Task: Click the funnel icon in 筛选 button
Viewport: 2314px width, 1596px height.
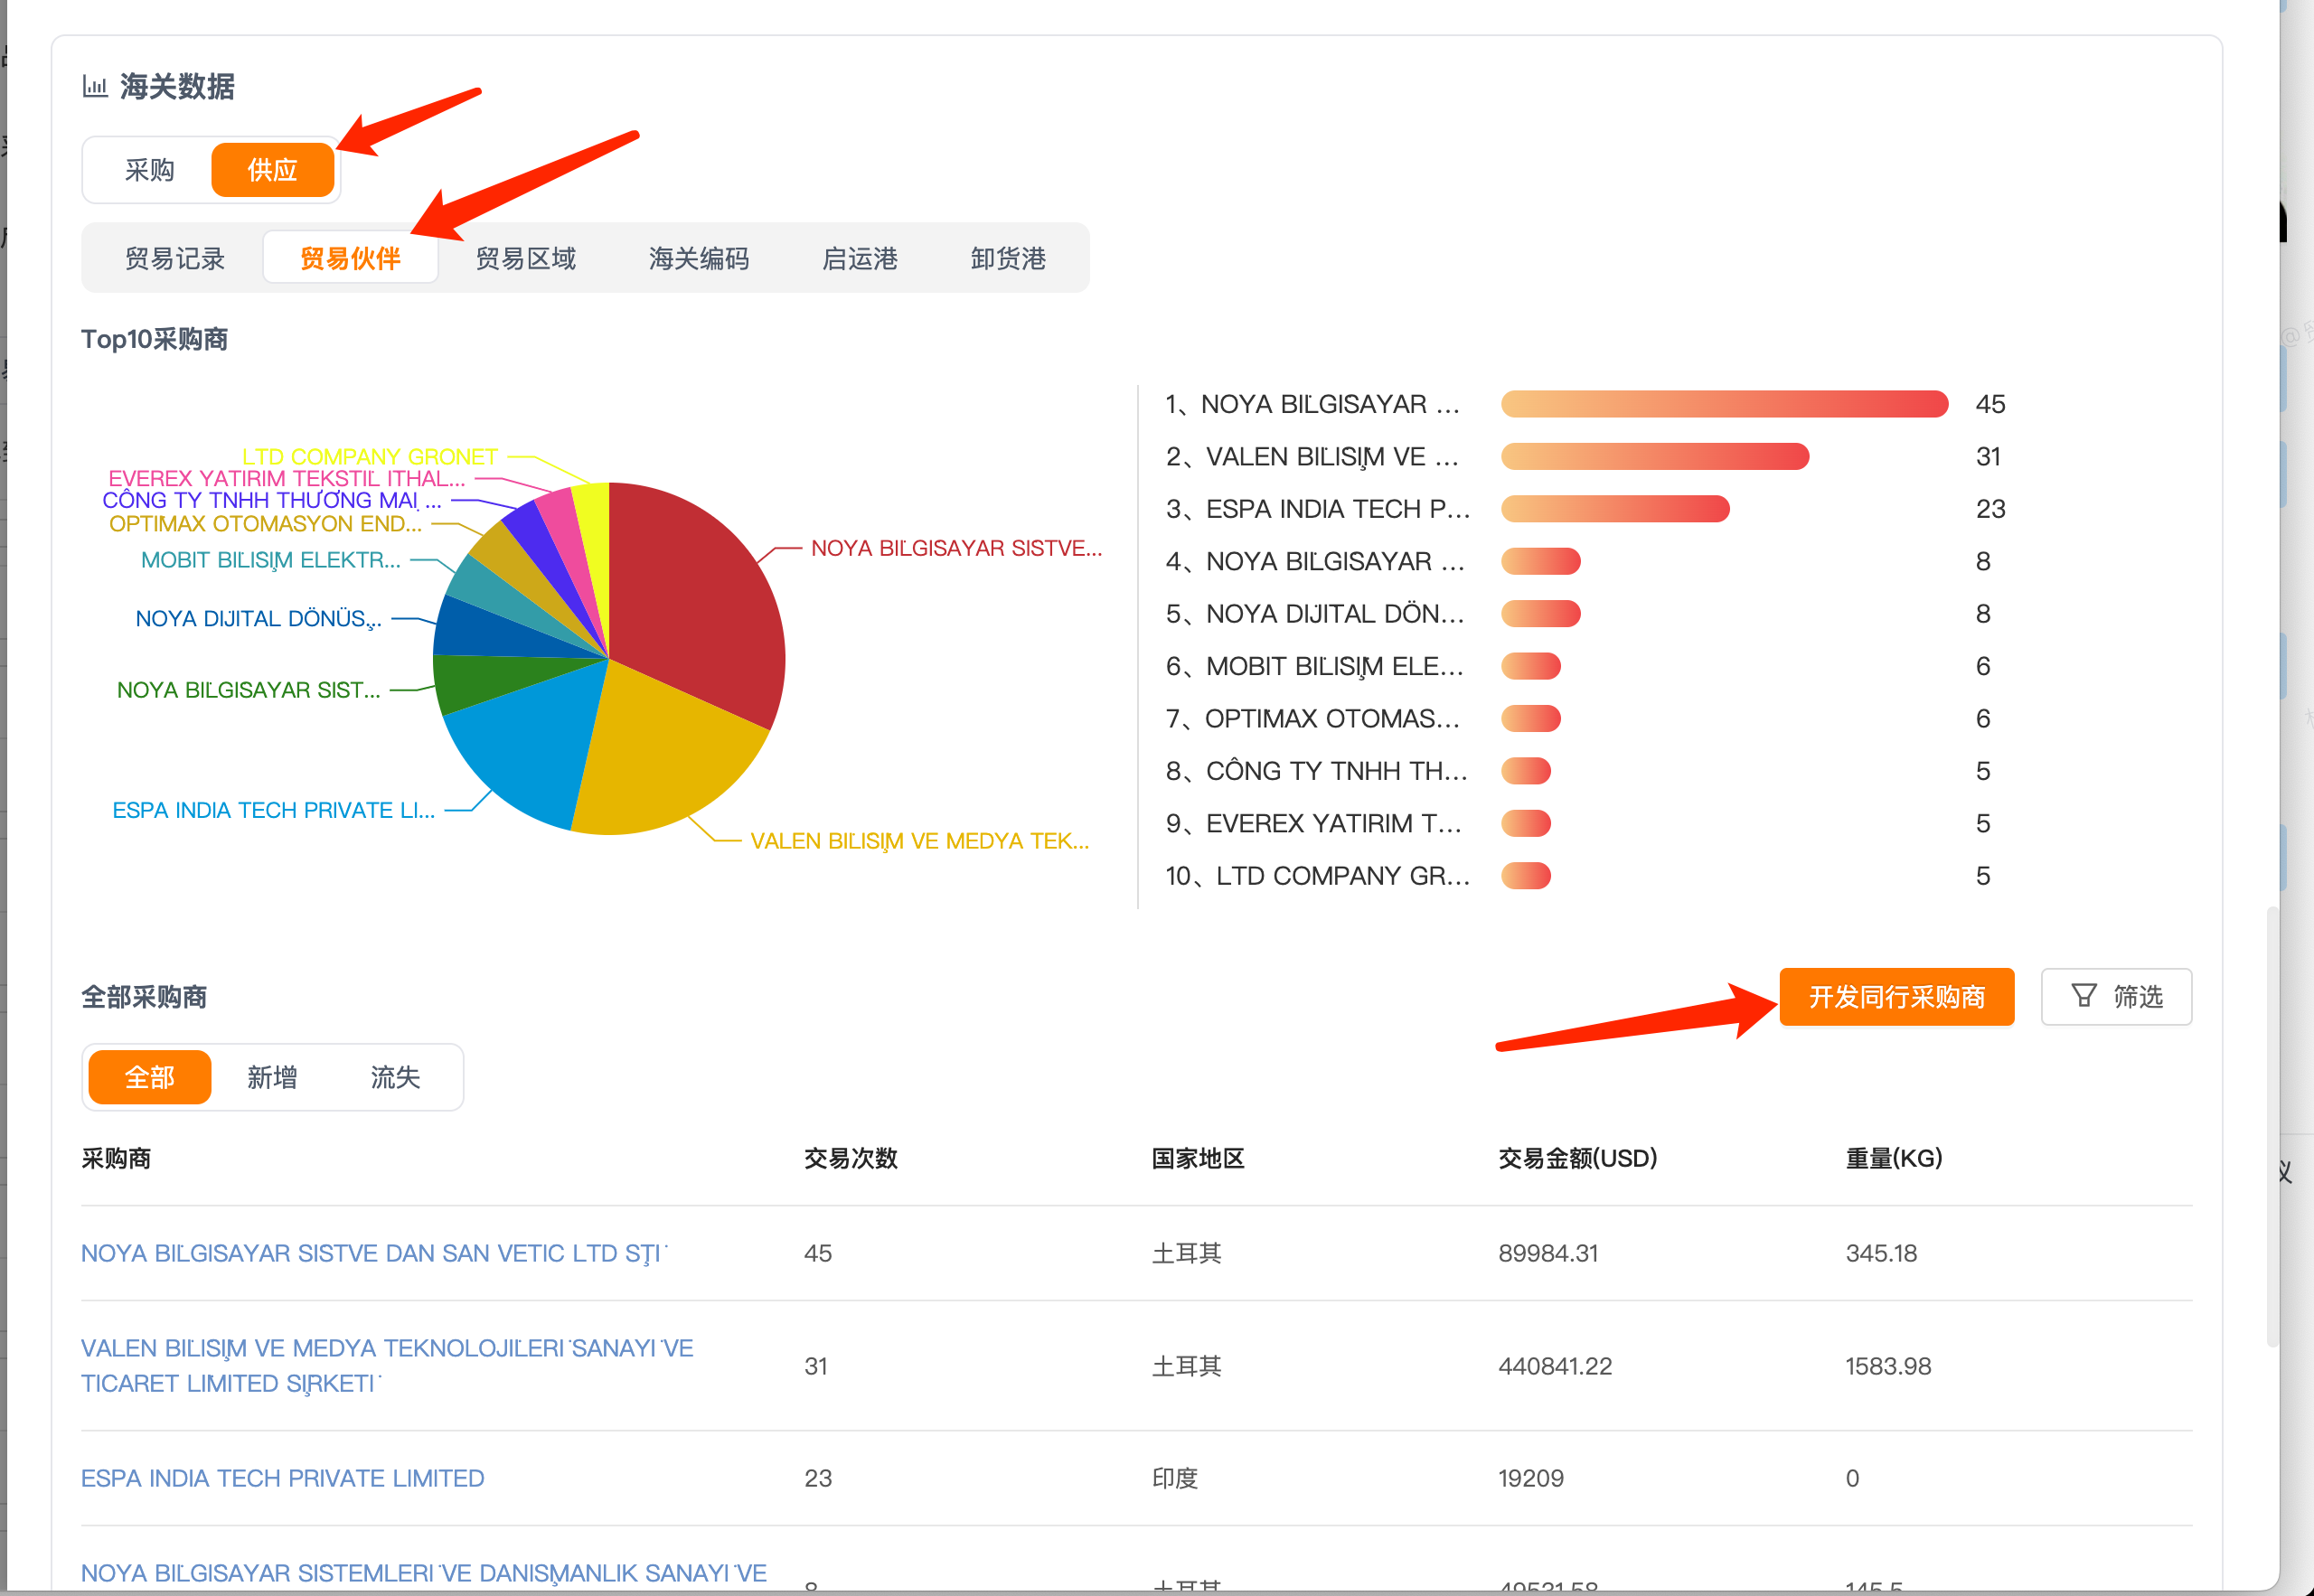Action: [x=2084, y=996]
